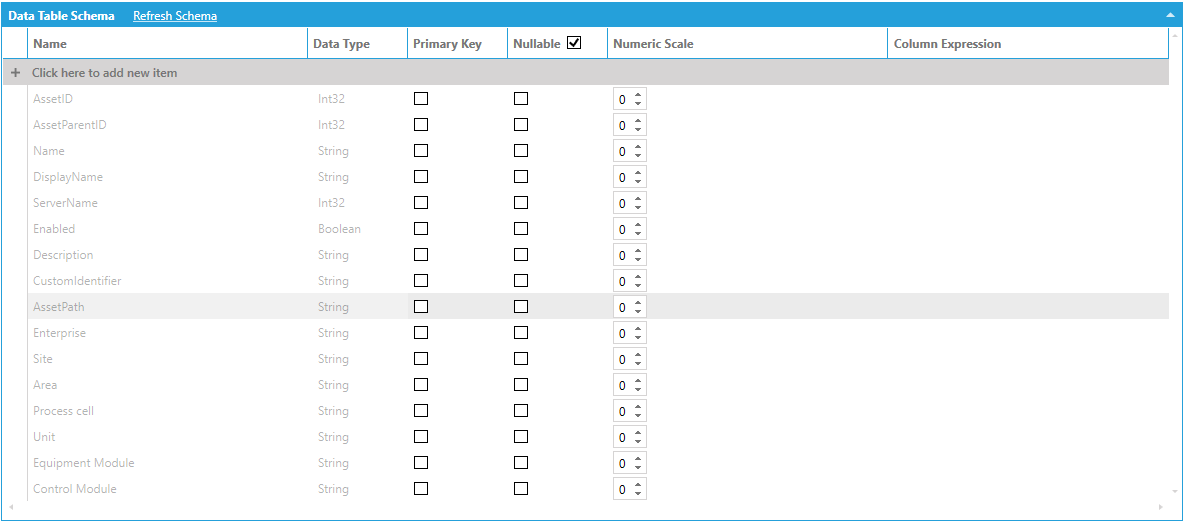This screenshot has width=1183, height=522.
Task: Check Primary Key for the Enabled row
Action: point(421,229)
